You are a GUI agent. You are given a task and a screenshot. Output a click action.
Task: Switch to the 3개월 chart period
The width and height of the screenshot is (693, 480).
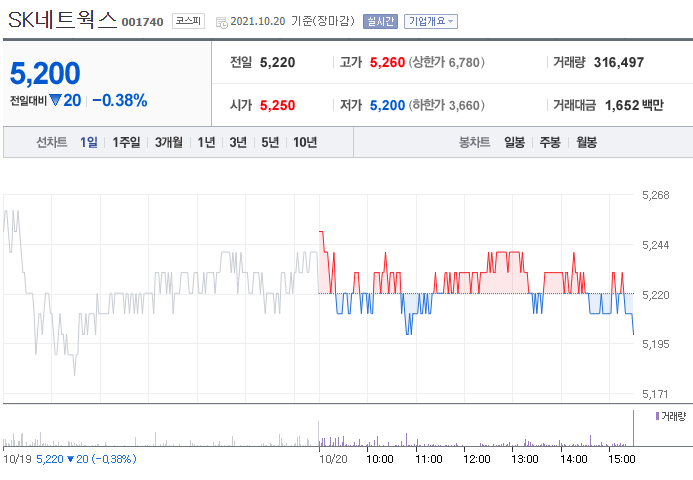pyautogui.click(x=169, y=142)
